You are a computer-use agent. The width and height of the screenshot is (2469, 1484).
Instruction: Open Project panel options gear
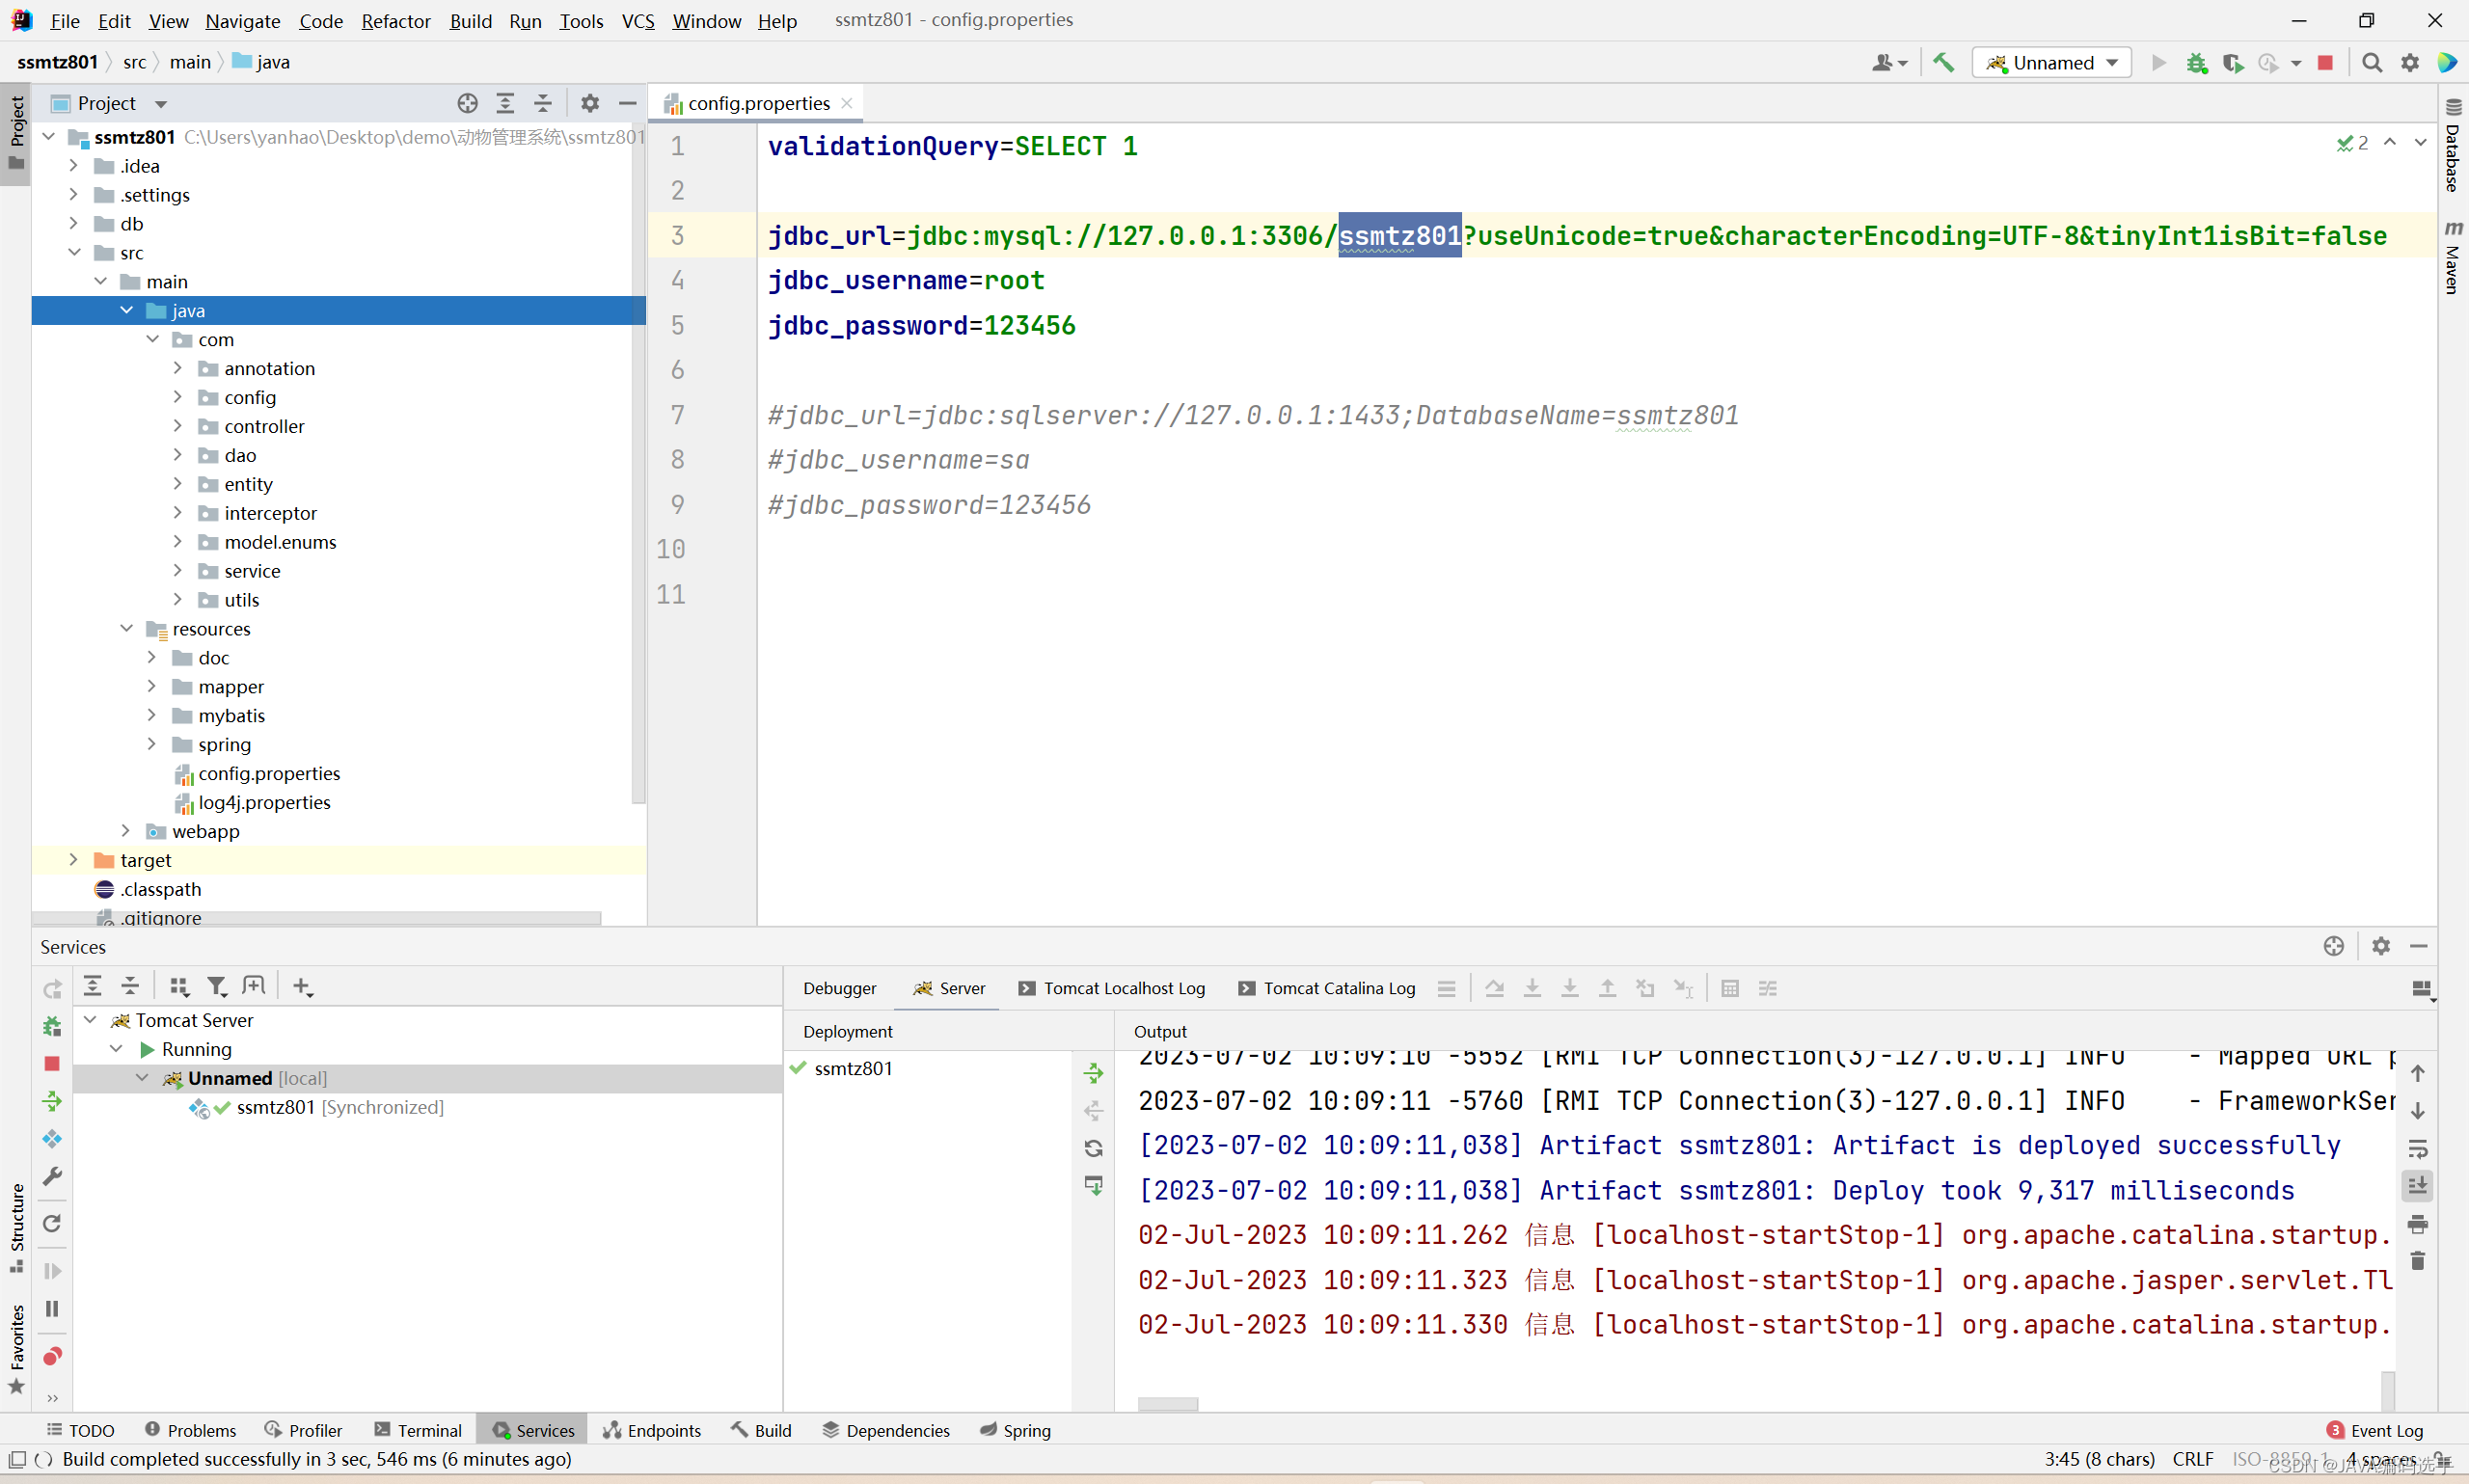tap(590, 103)
